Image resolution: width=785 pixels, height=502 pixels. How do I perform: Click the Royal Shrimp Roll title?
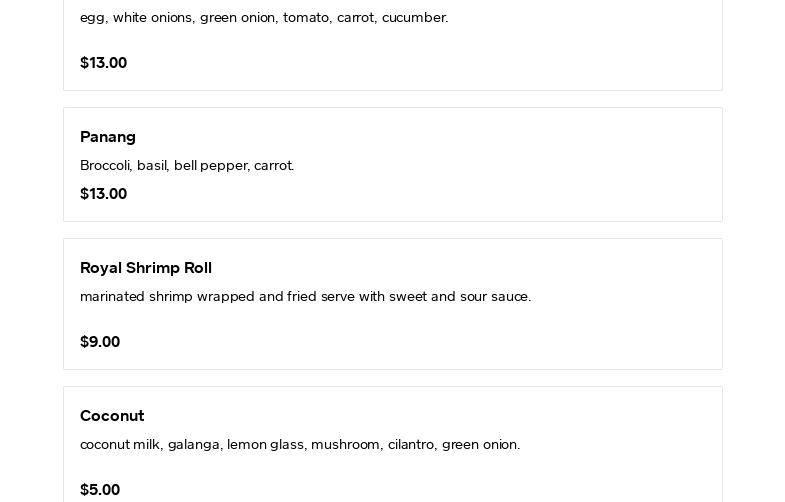click(146, 268)
